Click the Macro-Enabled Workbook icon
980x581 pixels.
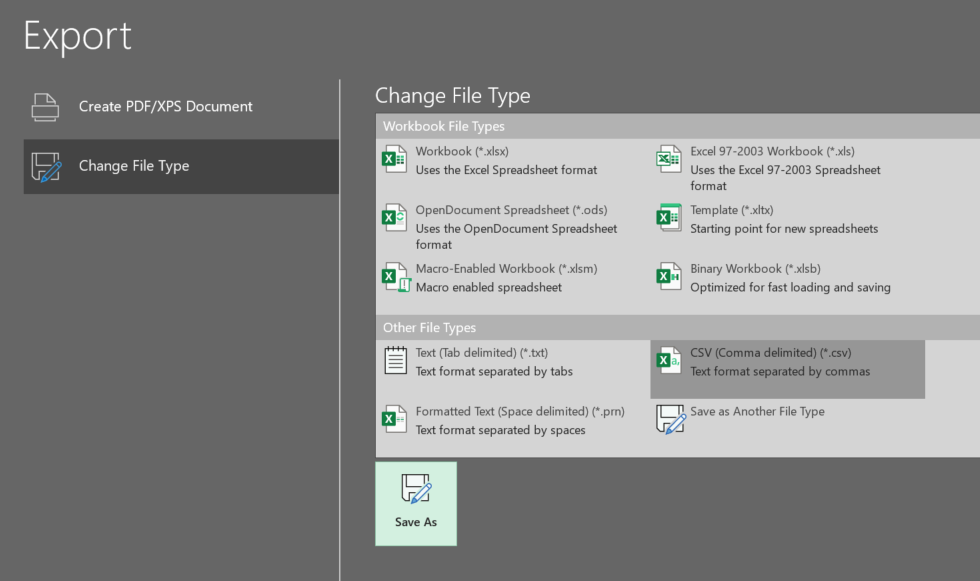coord(394,277)
